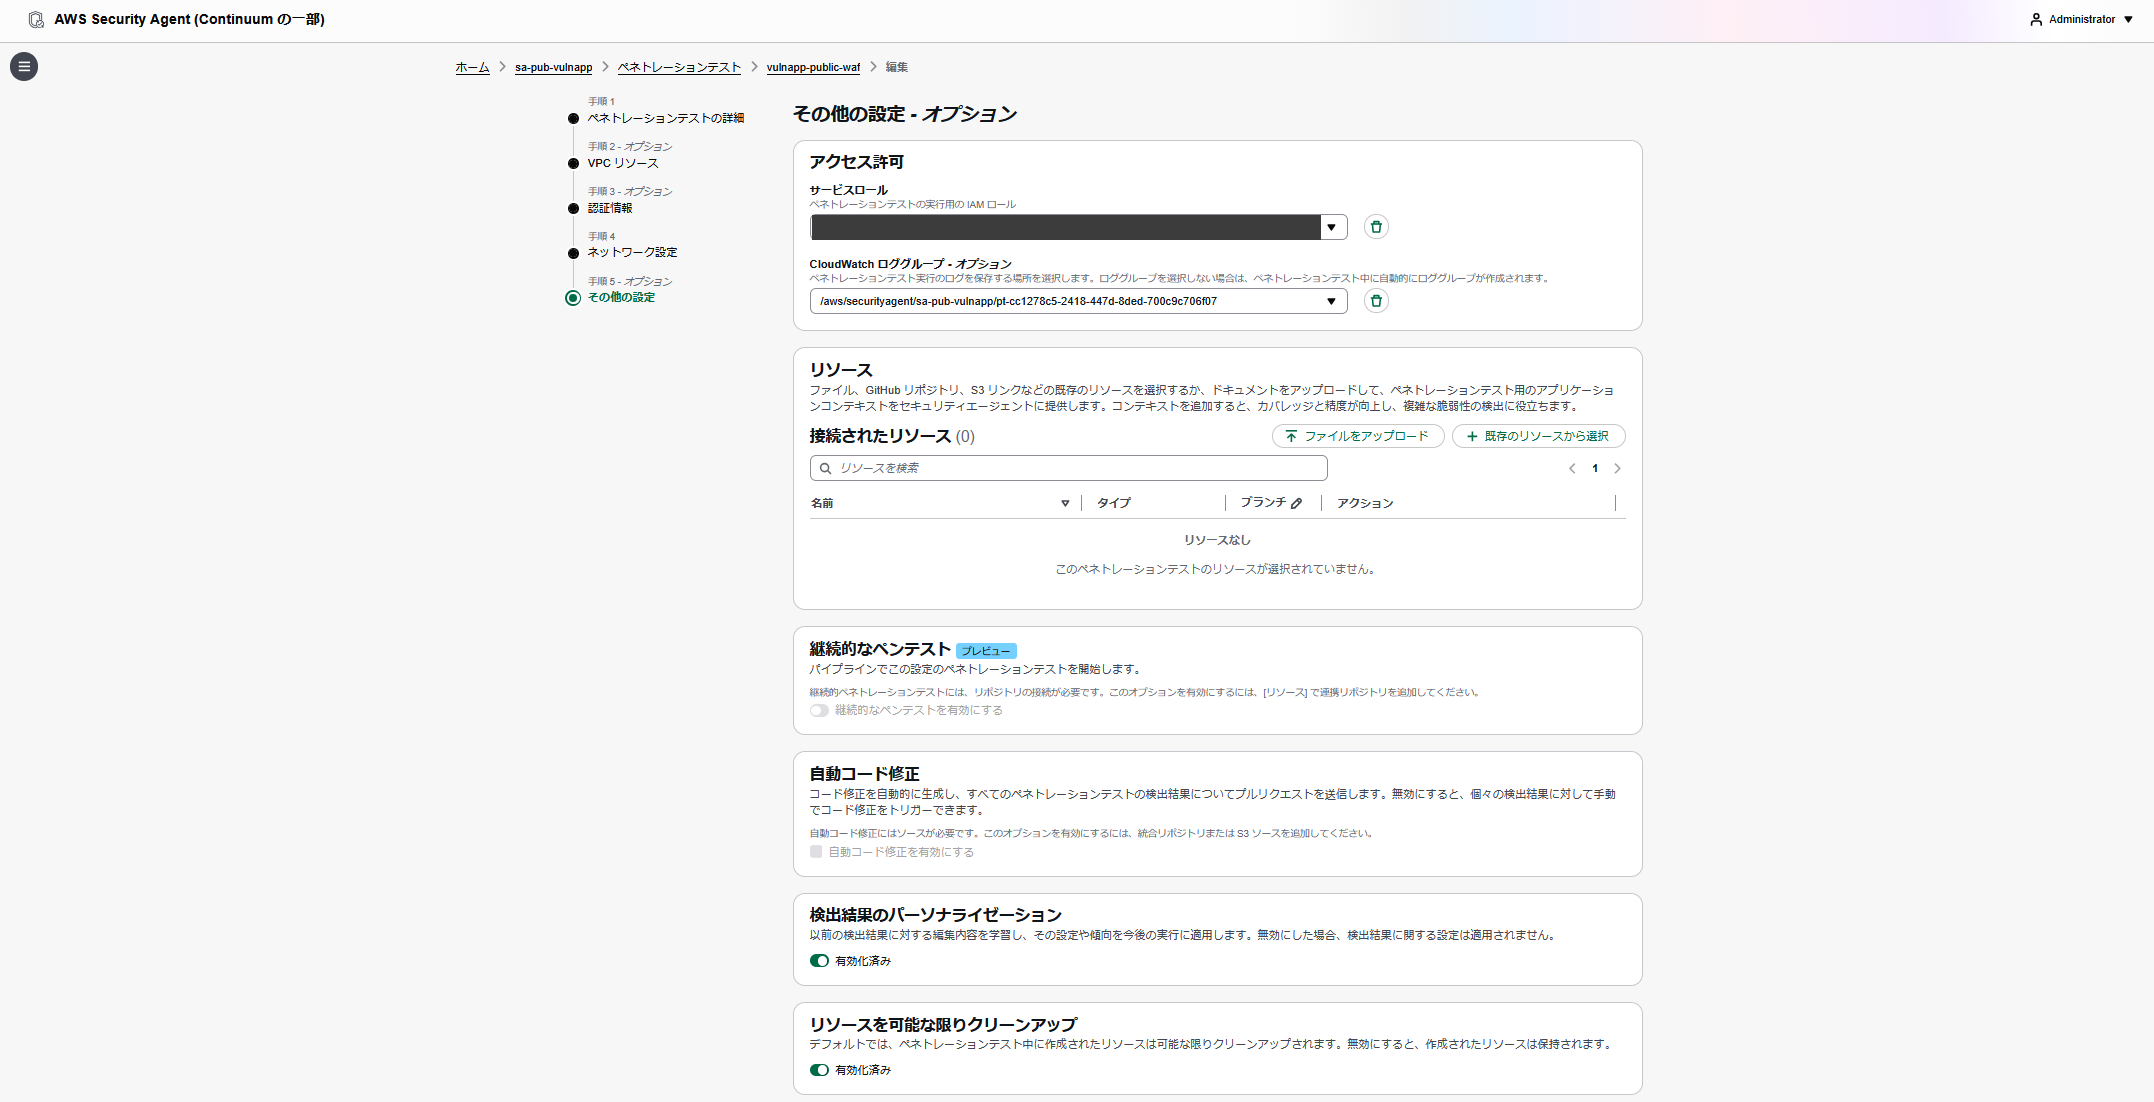Go to step 4 ネットワーク設定
This screenshot has height=1102, width=2154.
coord(632,252)
